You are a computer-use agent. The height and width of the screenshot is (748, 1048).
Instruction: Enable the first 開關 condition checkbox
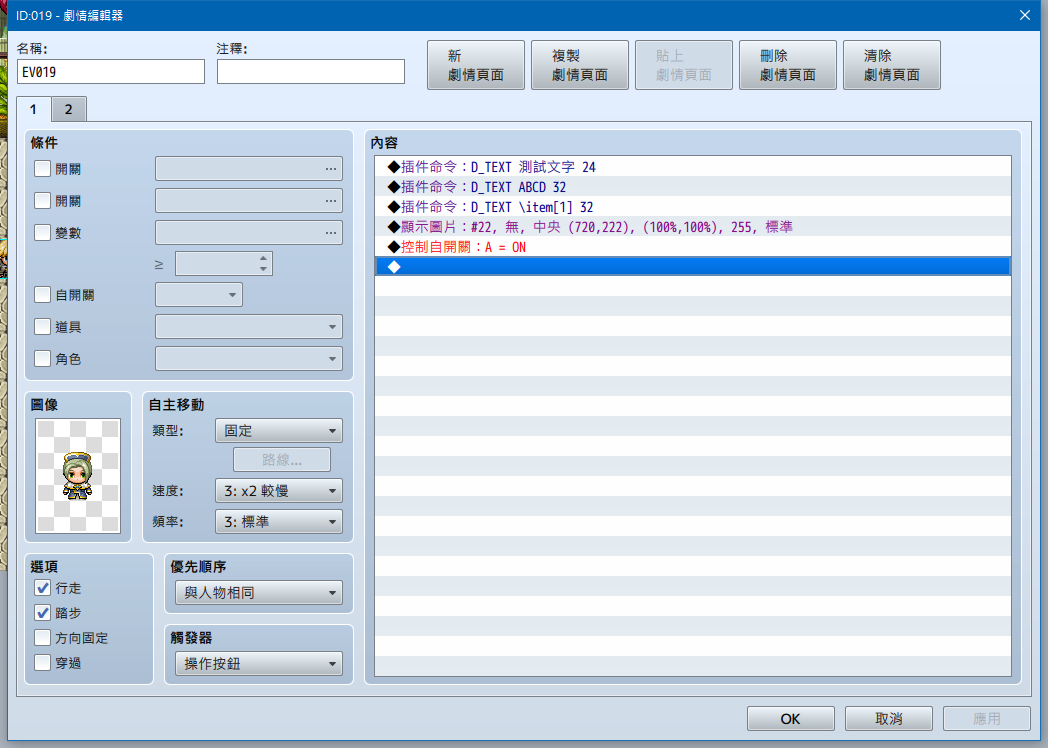(42, 168)
